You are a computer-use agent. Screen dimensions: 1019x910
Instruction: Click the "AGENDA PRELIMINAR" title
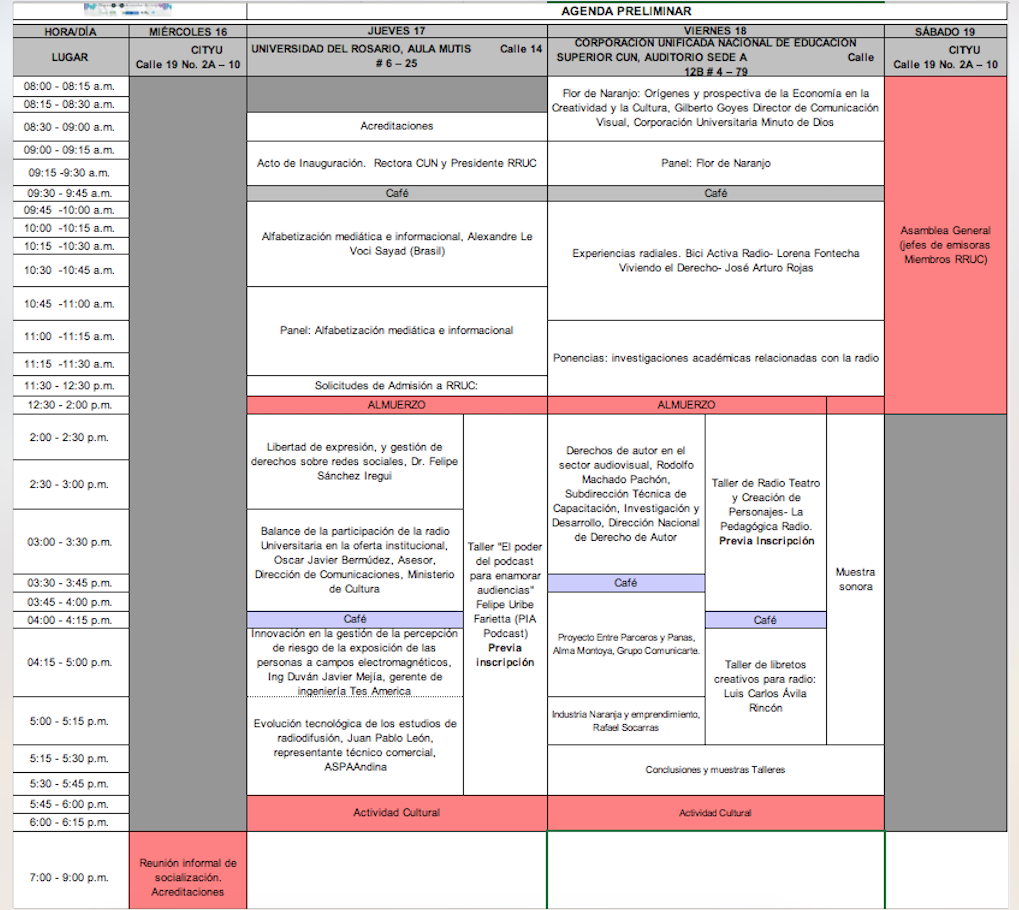pos(626,11)
